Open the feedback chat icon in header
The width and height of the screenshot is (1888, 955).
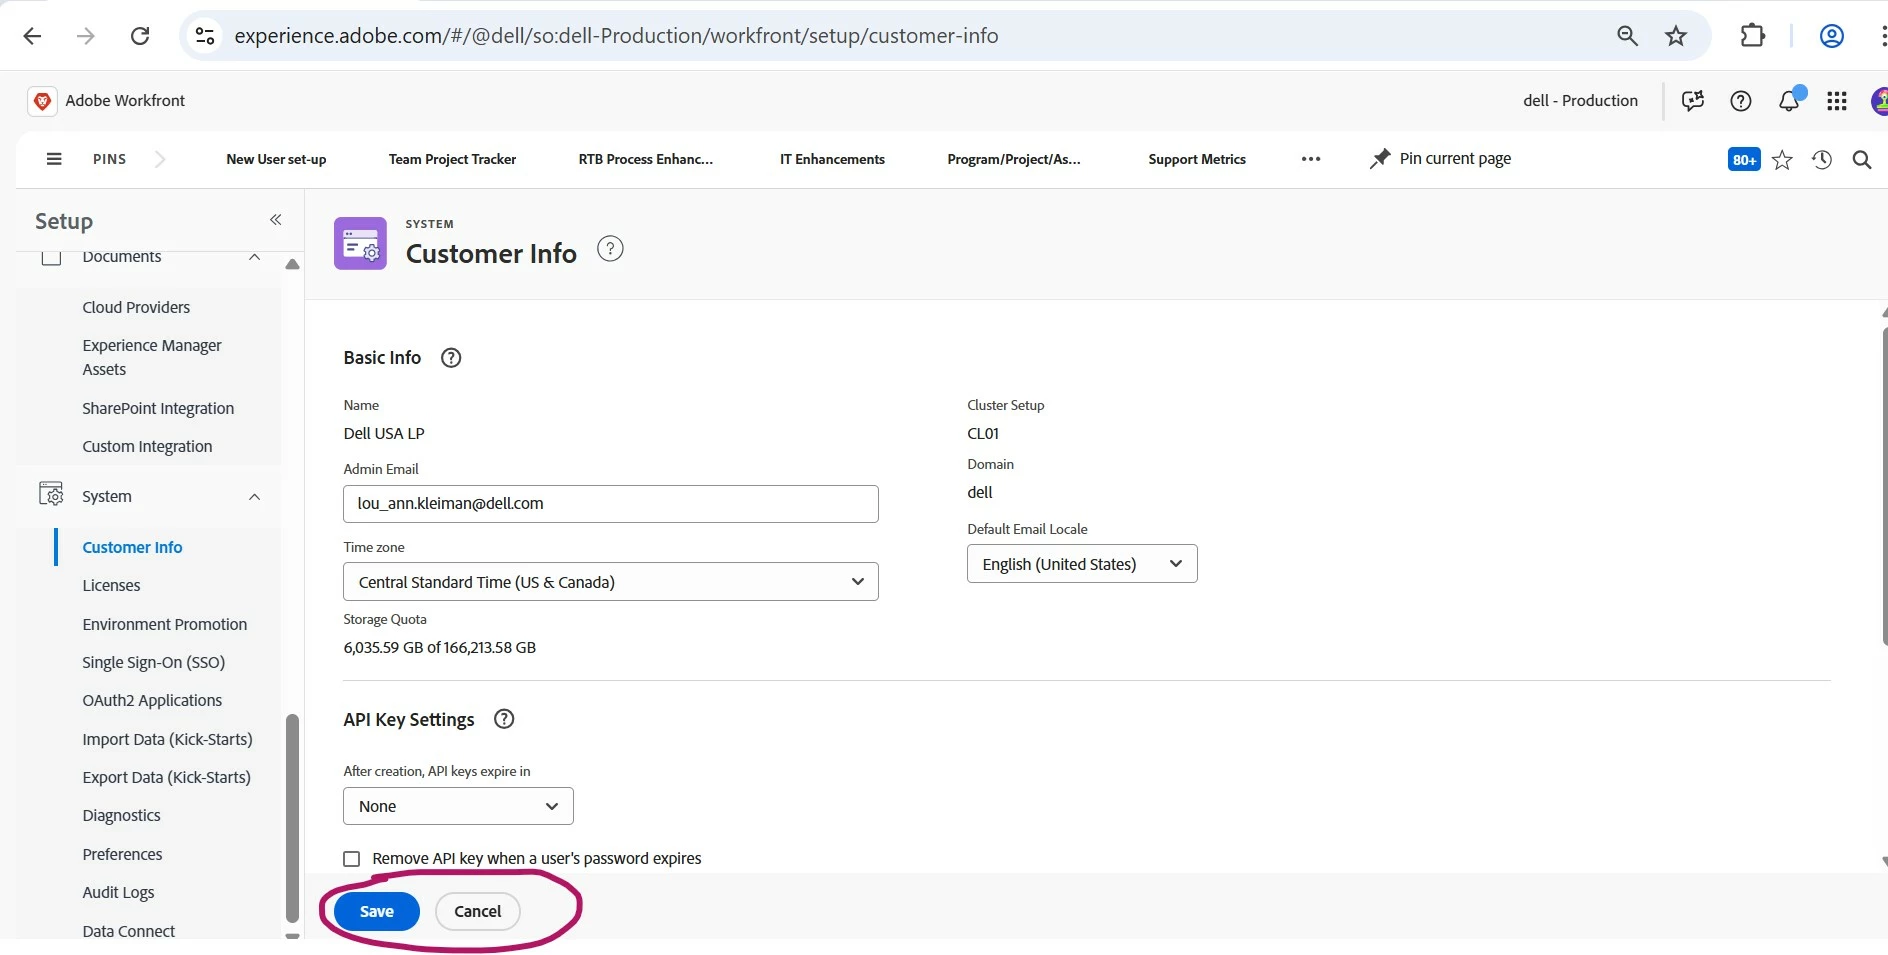[x=1693, y=101]
